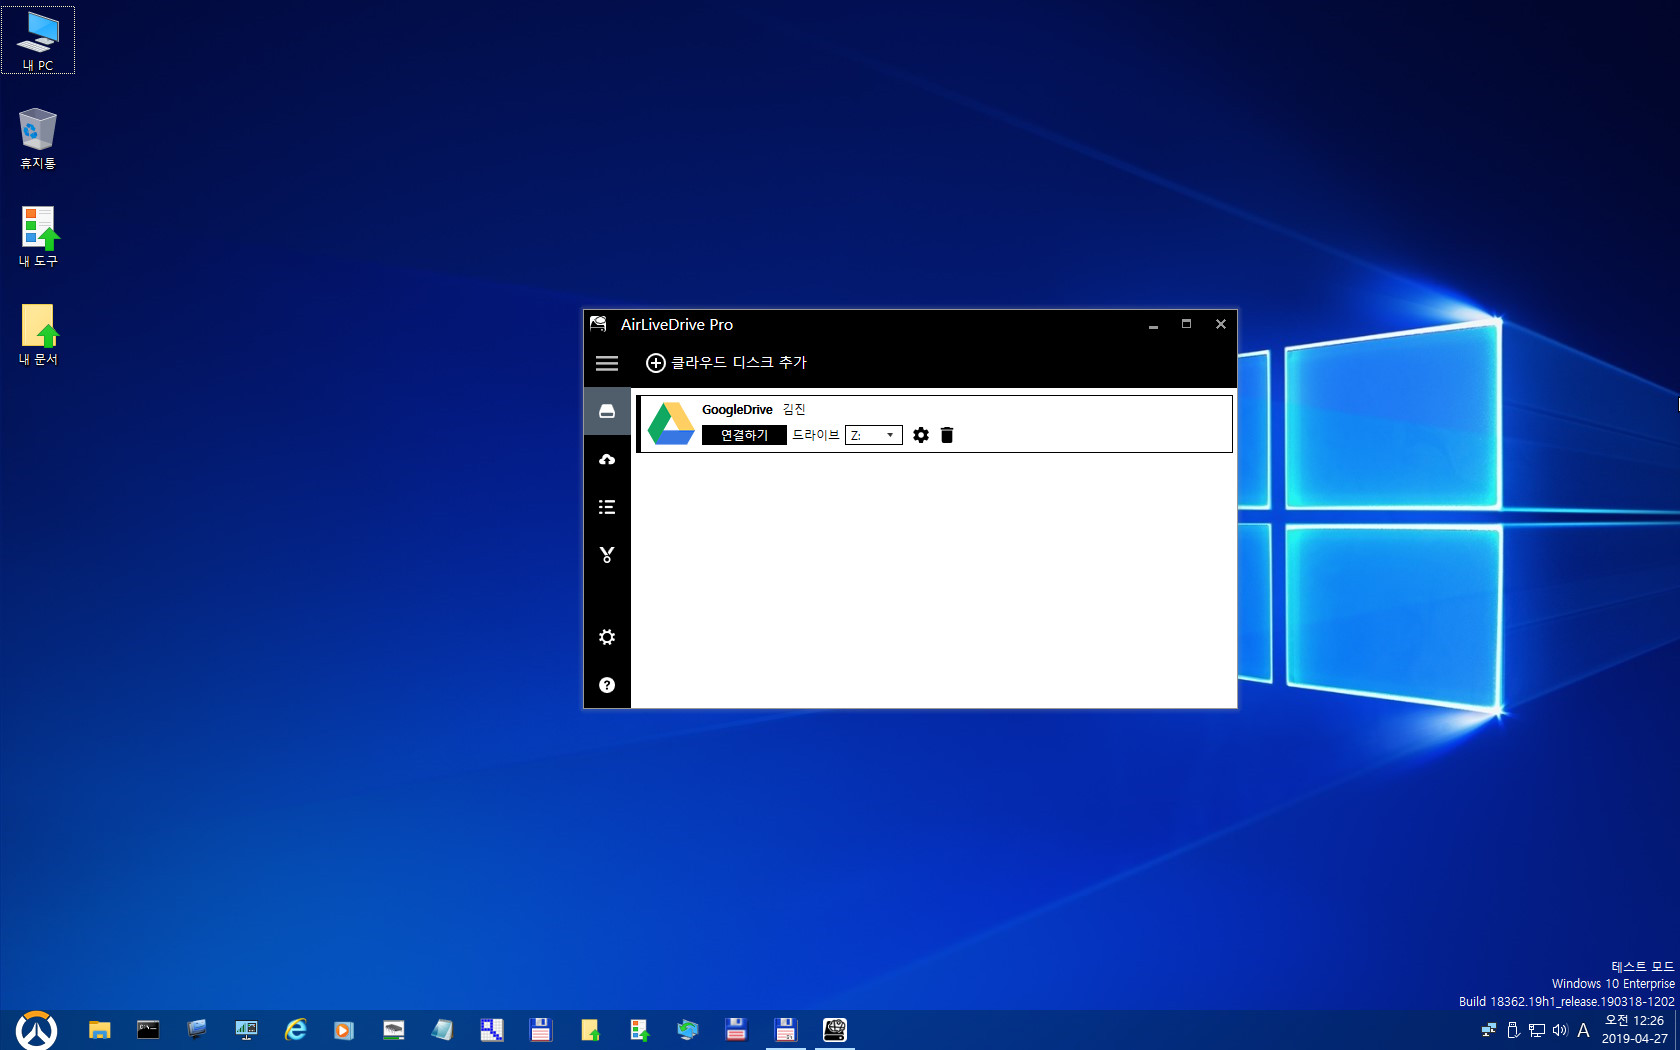Open Internet Explorer from the taskbar
Image resolution: width=1680 pixels, height=1050 pixels.
(x=295, y=1030)
